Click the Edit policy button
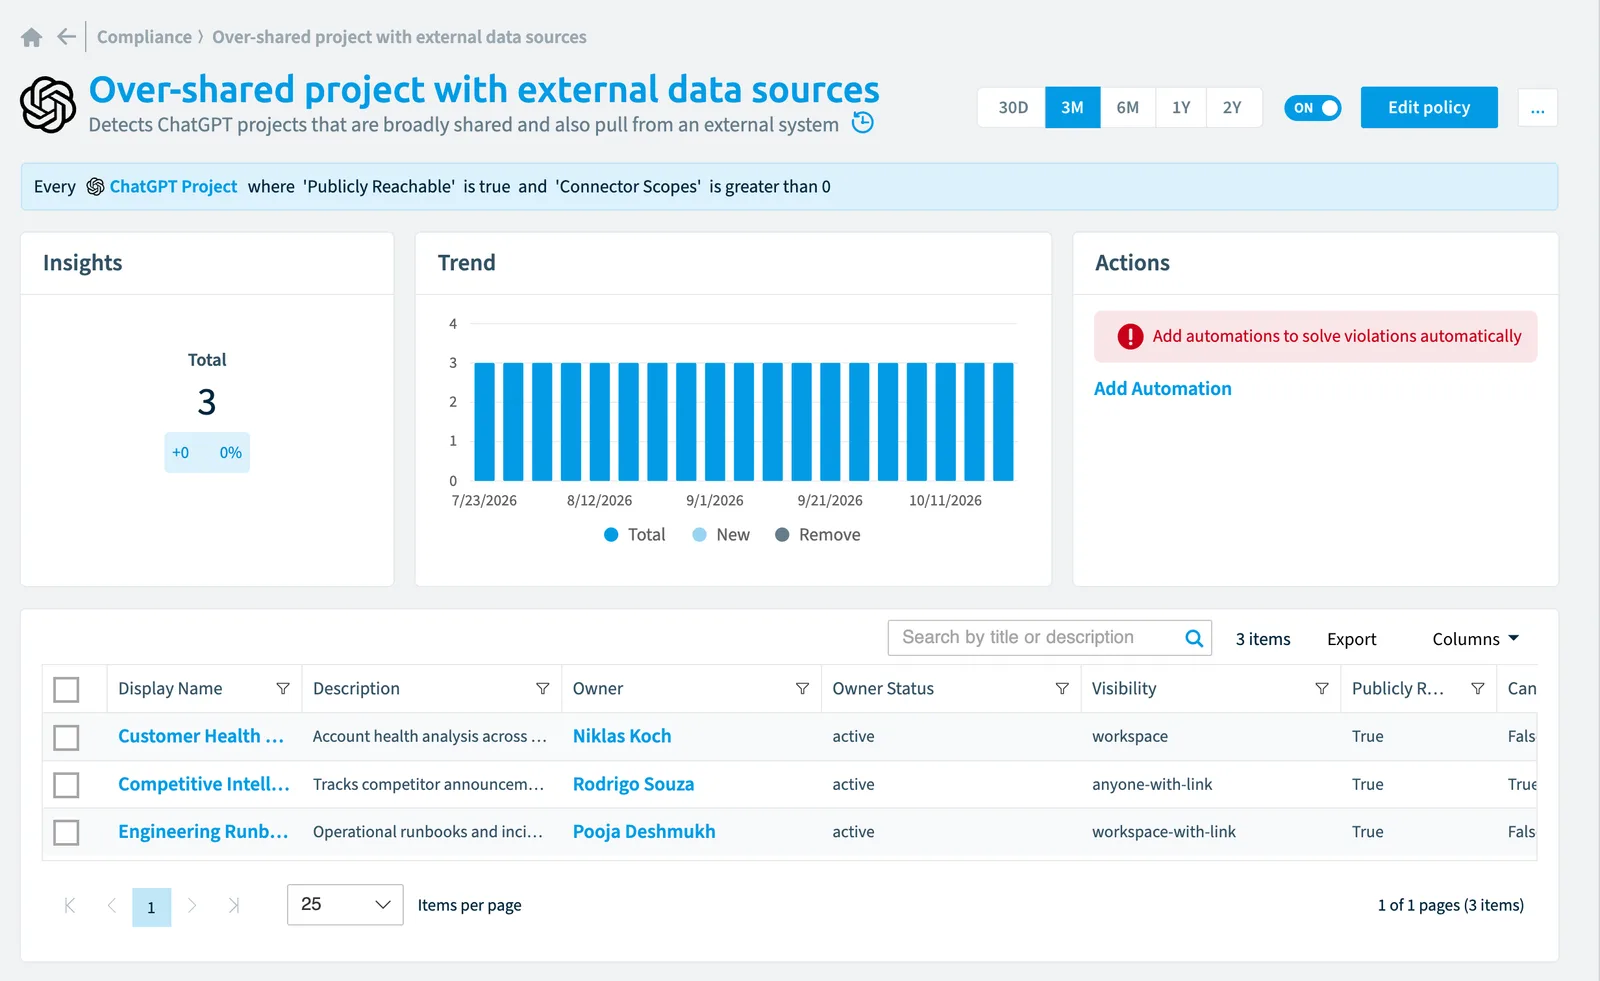This screenshot has height=981, width=1600. [1429, 107]
